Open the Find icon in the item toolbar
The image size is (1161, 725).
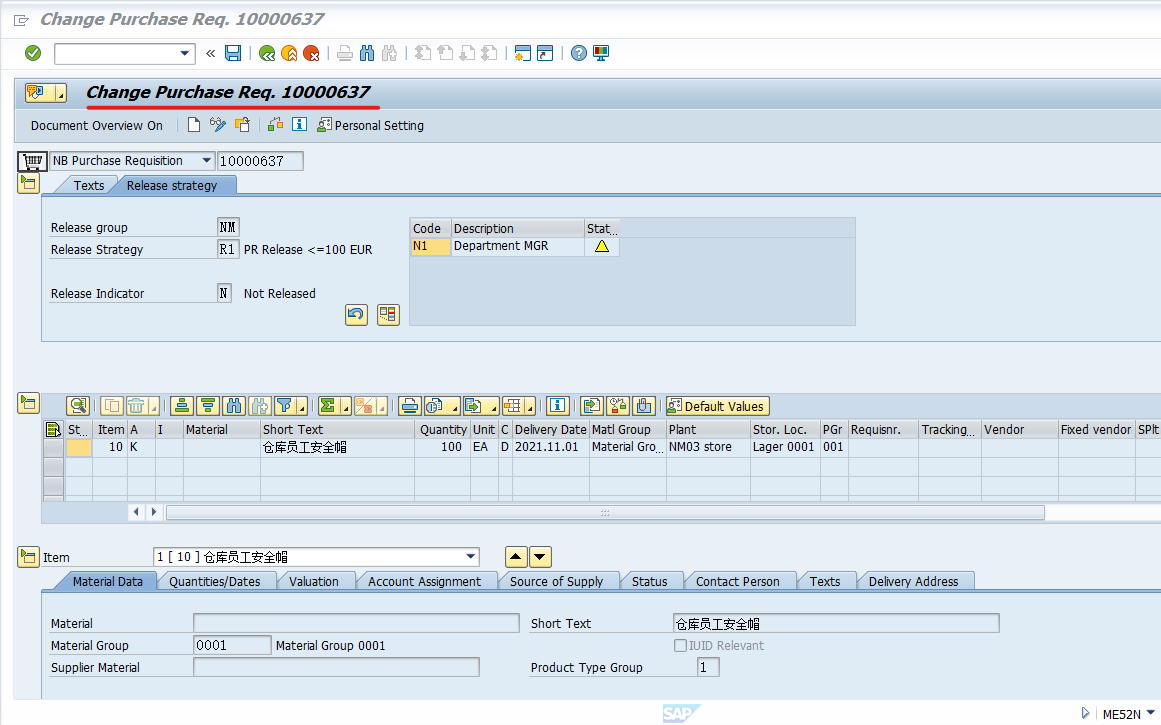click(x=235, y=406)
